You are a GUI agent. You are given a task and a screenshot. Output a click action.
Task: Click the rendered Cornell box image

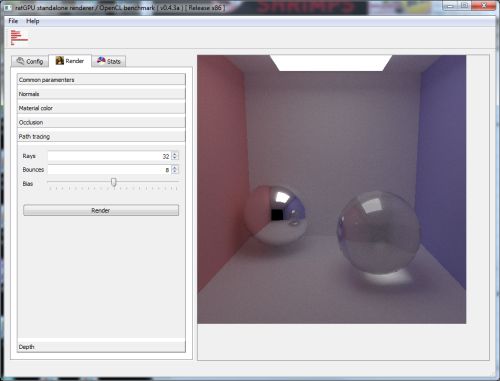pos(332,189)
